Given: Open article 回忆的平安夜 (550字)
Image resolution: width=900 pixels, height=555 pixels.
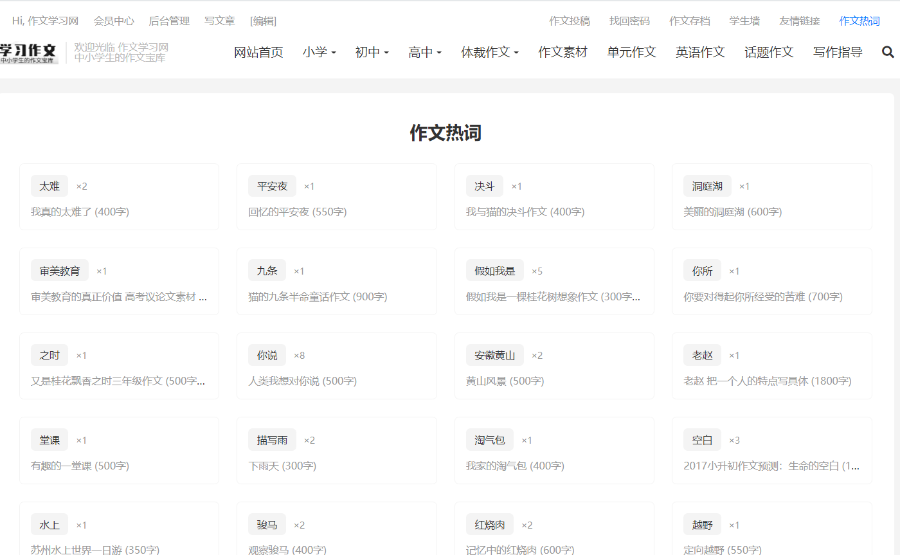Looking at the screenshot, I should [x=297, y=212].
